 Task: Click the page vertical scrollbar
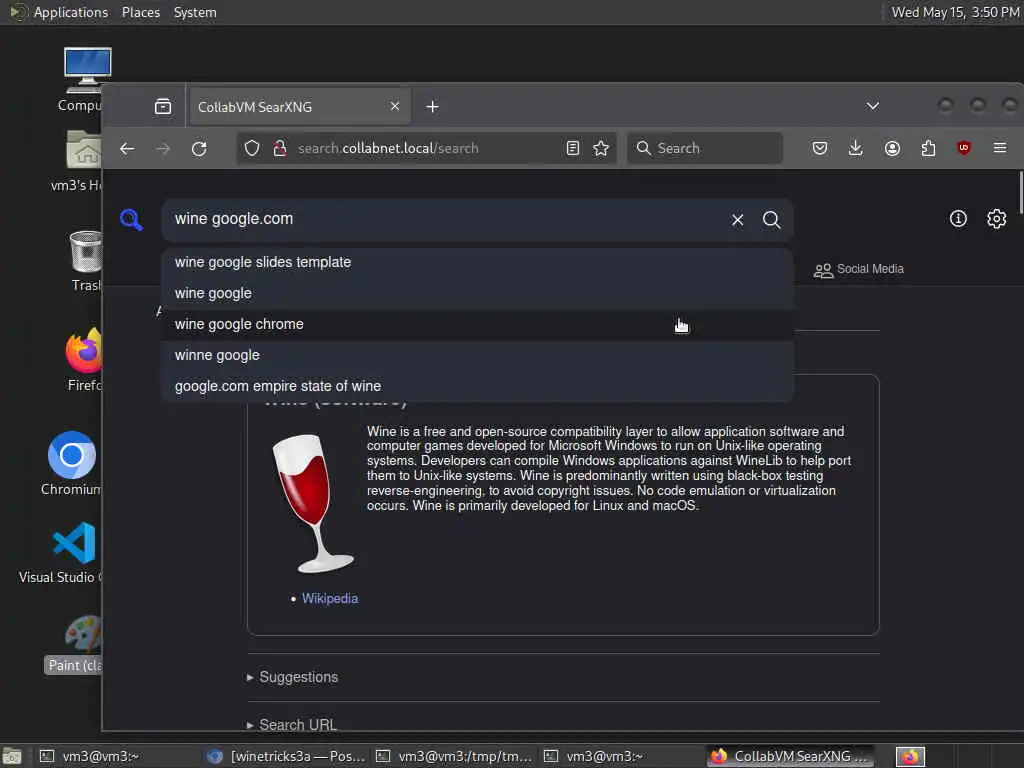point(1019,191)
